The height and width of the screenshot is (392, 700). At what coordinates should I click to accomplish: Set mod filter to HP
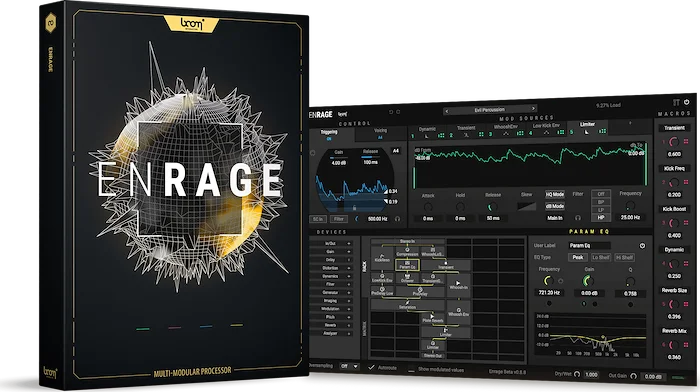tap(601, 217)
